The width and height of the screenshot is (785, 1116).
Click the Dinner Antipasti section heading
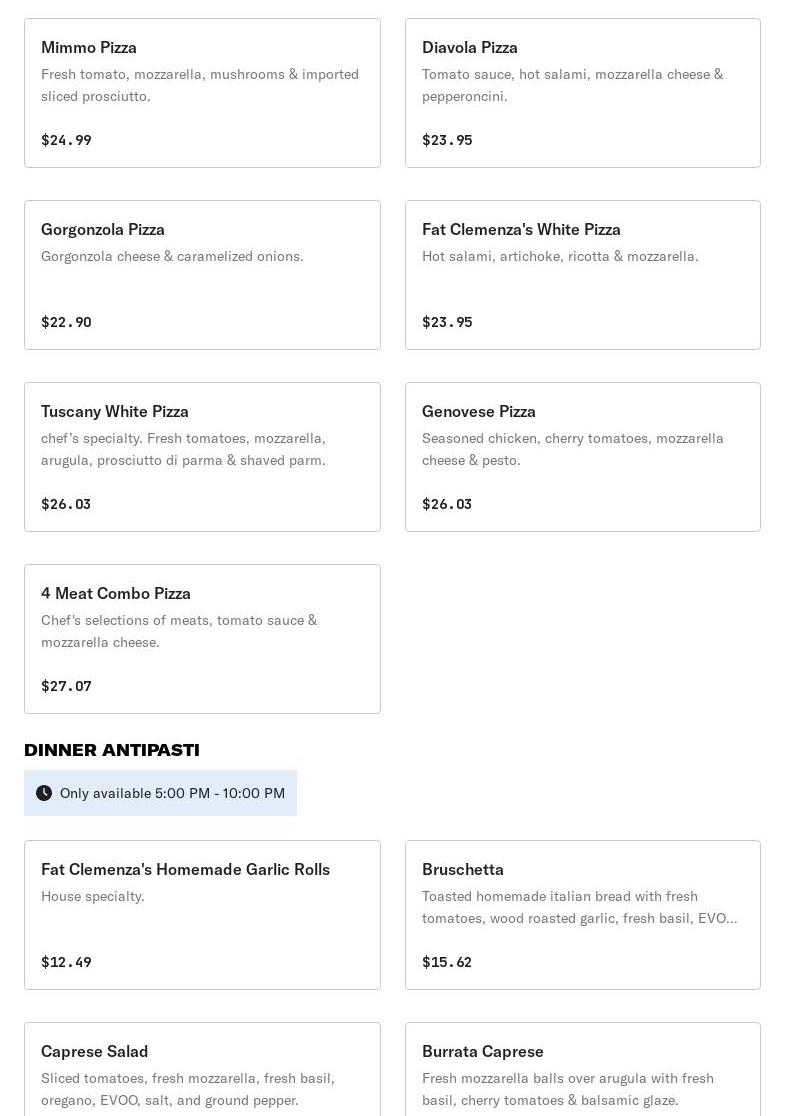(112, 750)
